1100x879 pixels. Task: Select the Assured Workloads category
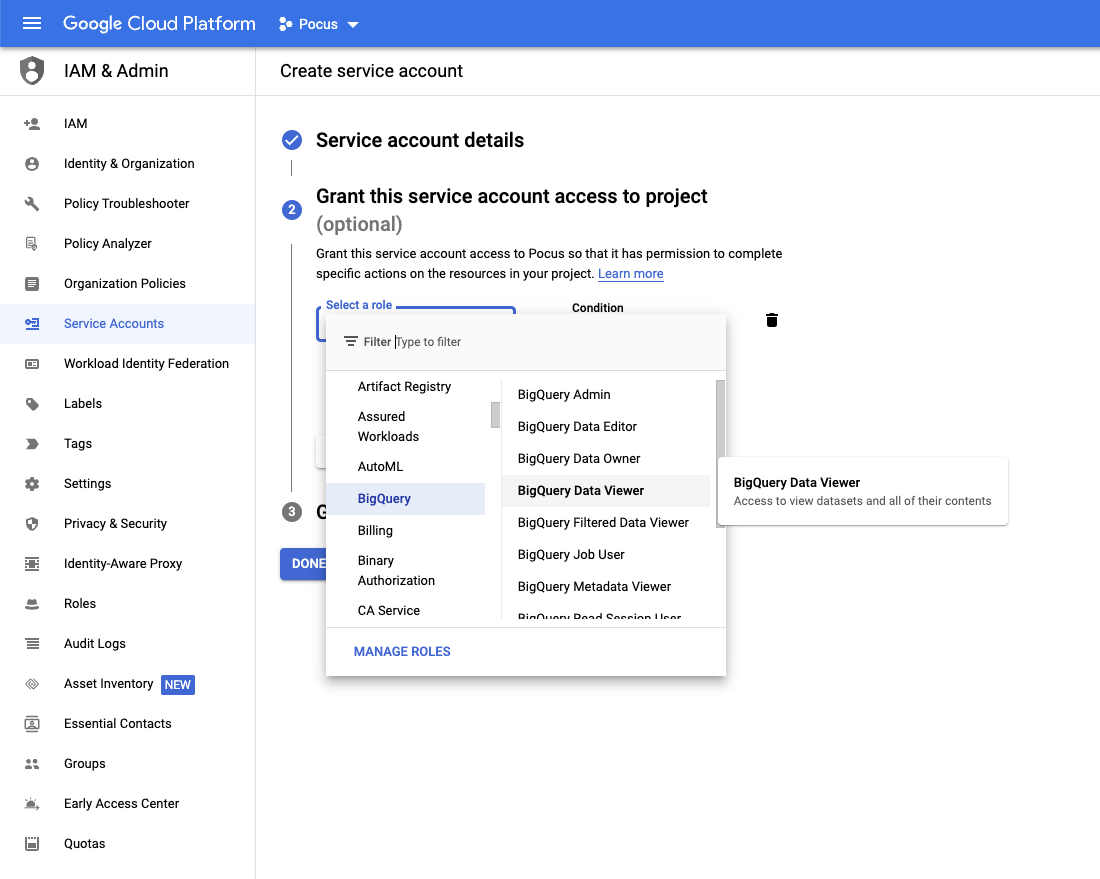405,427
